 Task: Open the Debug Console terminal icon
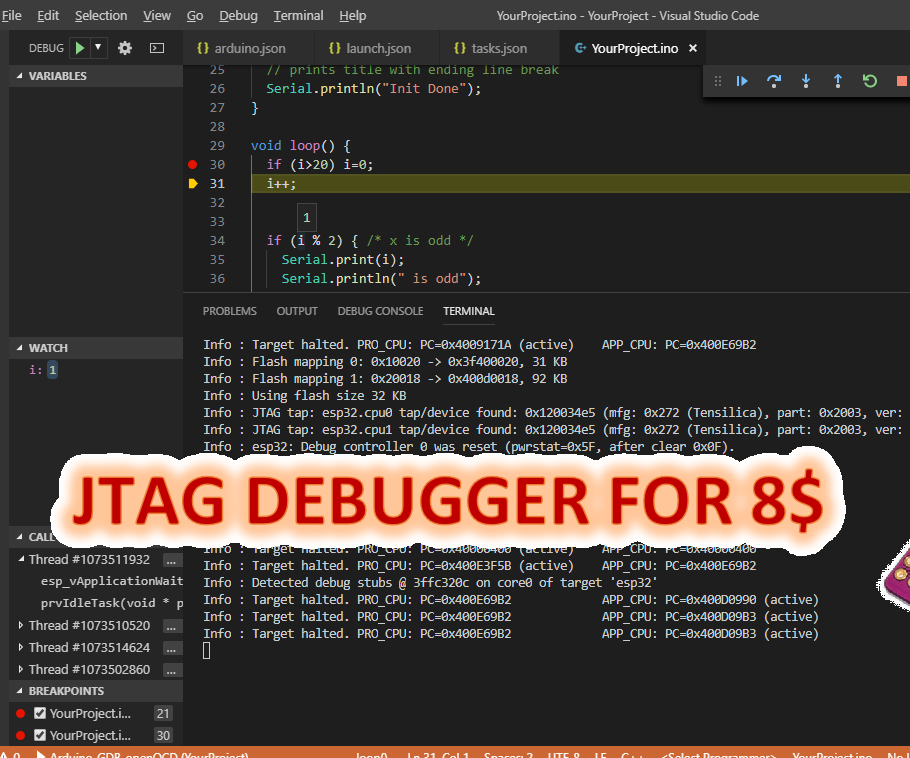click(x=156, y=47)
